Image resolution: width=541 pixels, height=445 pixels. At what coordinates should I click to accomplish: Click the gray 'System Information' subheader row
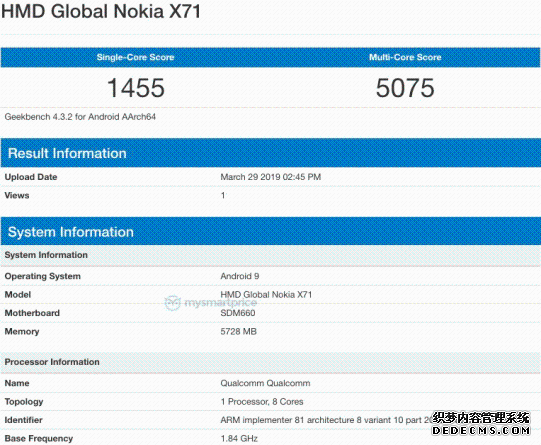click(270, 255)
